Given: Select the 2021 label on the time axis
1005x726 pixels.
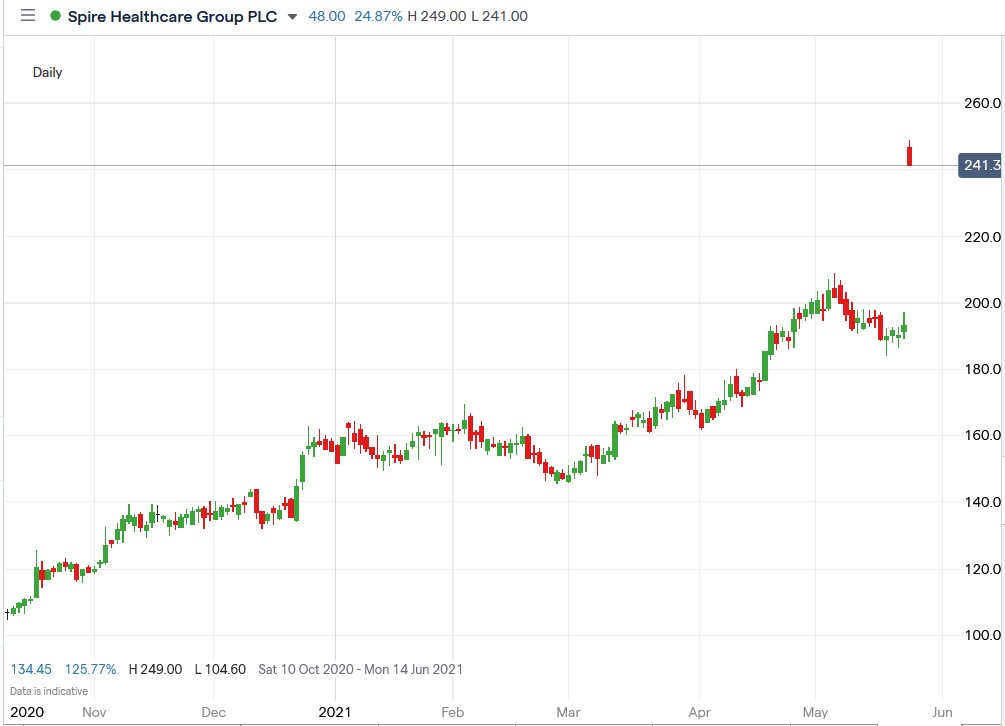Looking at the screenshot, I should [337, 712].
